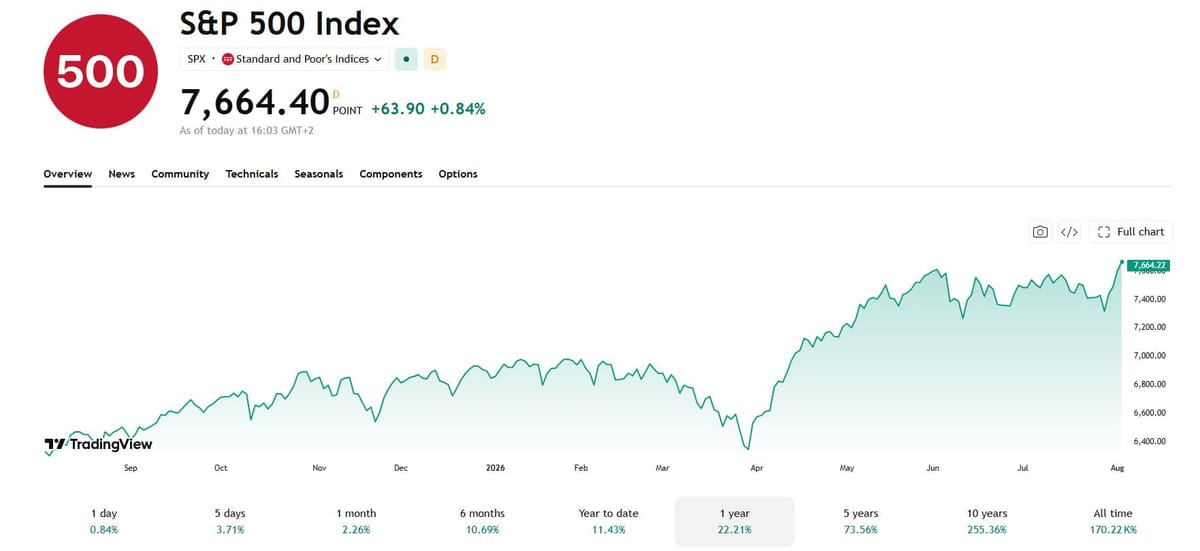
Task: Select the 1 day range
Action: pyautogui.click(x=103, y=521)
